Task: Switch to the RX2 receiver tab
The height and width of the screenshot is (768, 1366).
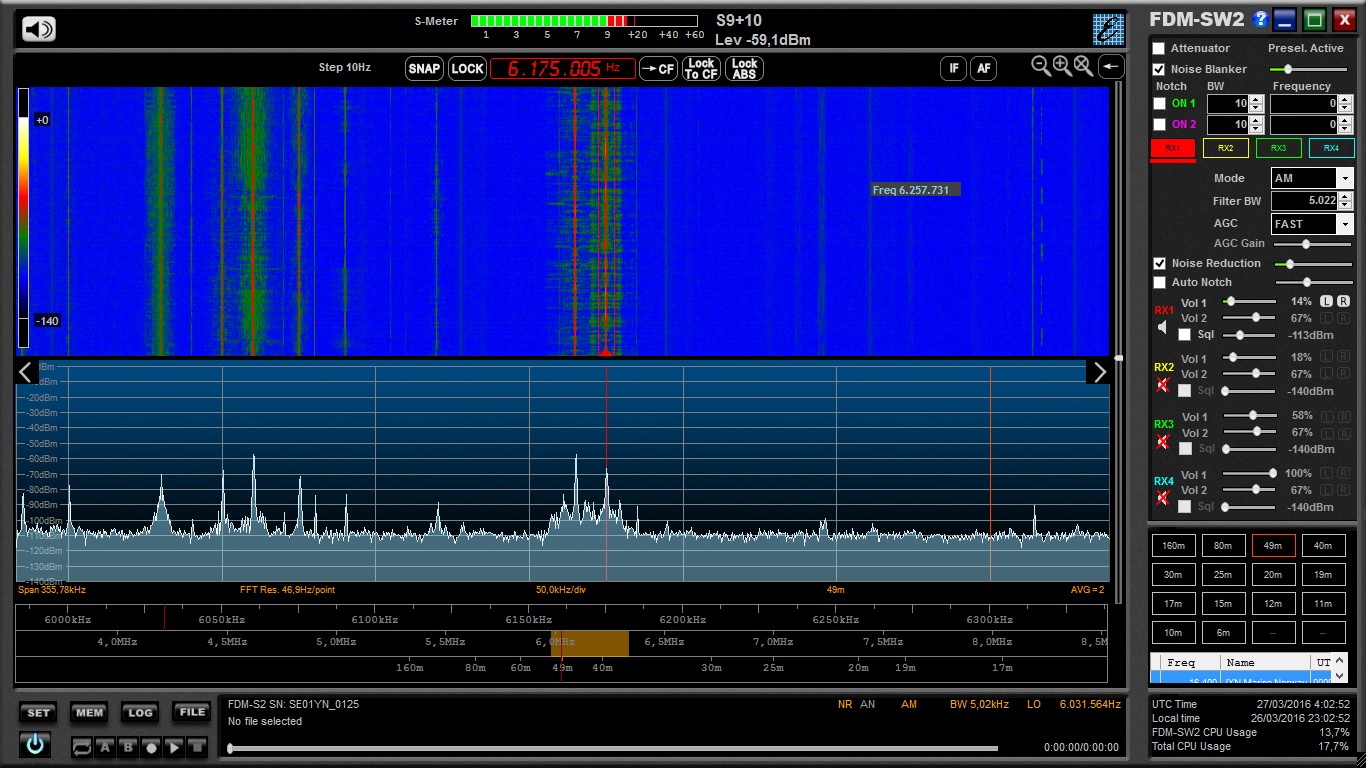Action: (x=1225, y=148)
